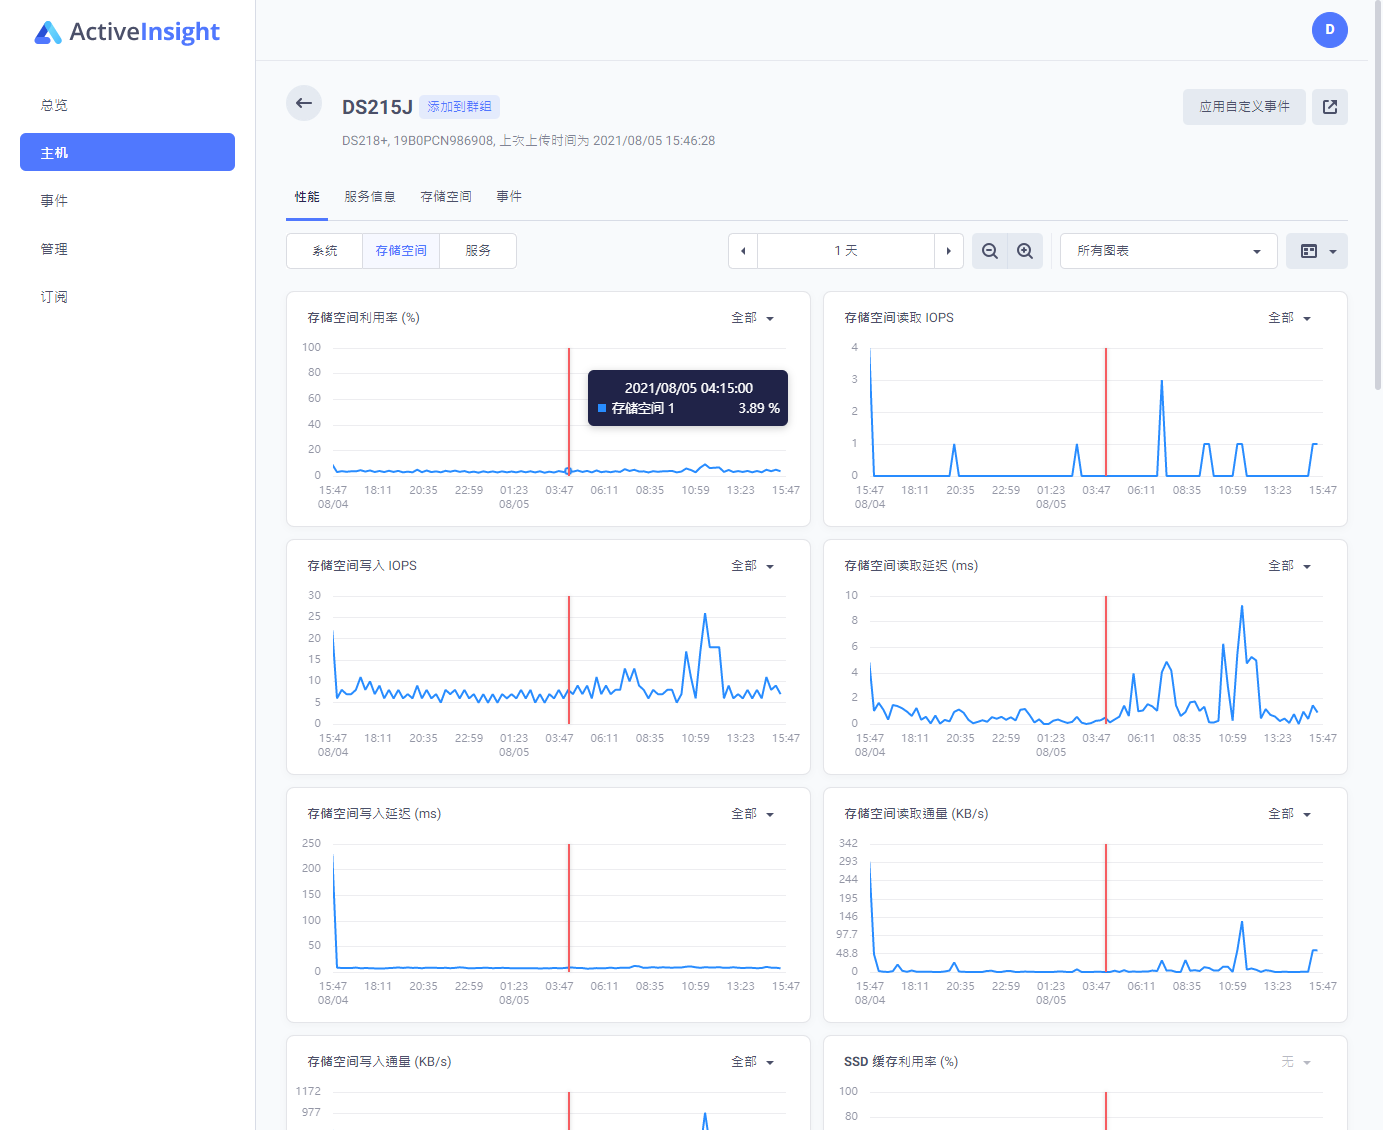Screen dimensions: 1383x1130
Task: Switch to 系统 metrics view
Action: pyautogui.click(x=325, y=251)
